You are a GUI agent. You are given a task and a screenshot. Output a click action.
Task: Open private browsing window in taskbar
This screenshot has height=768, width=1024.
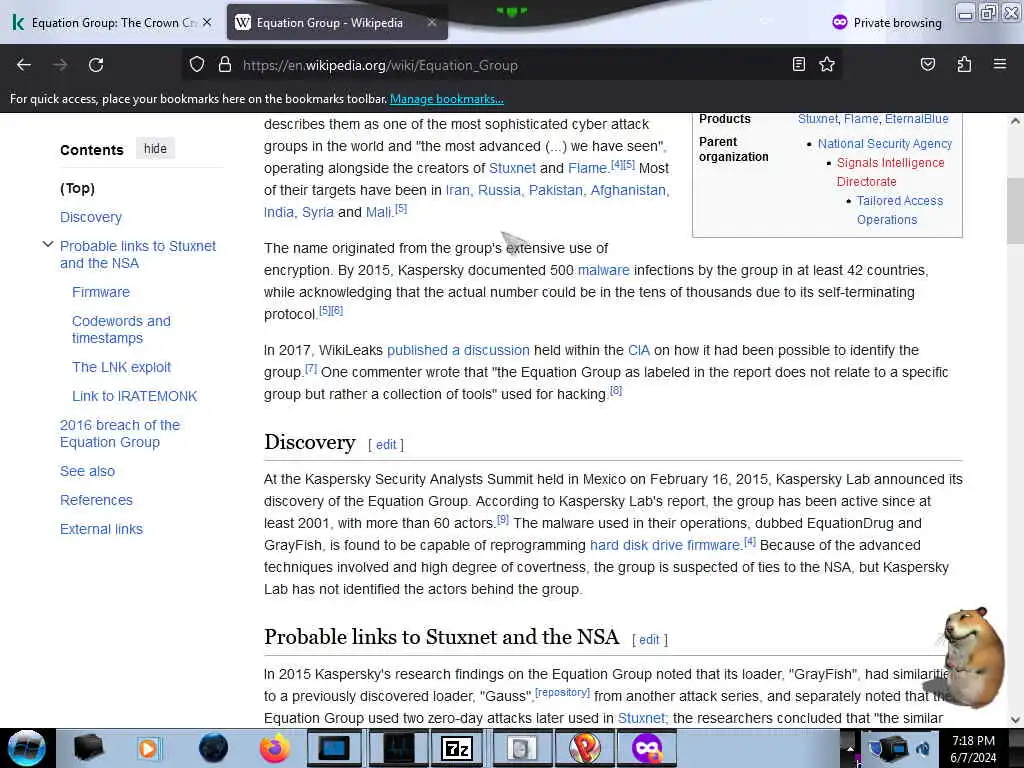pos(647,748)
